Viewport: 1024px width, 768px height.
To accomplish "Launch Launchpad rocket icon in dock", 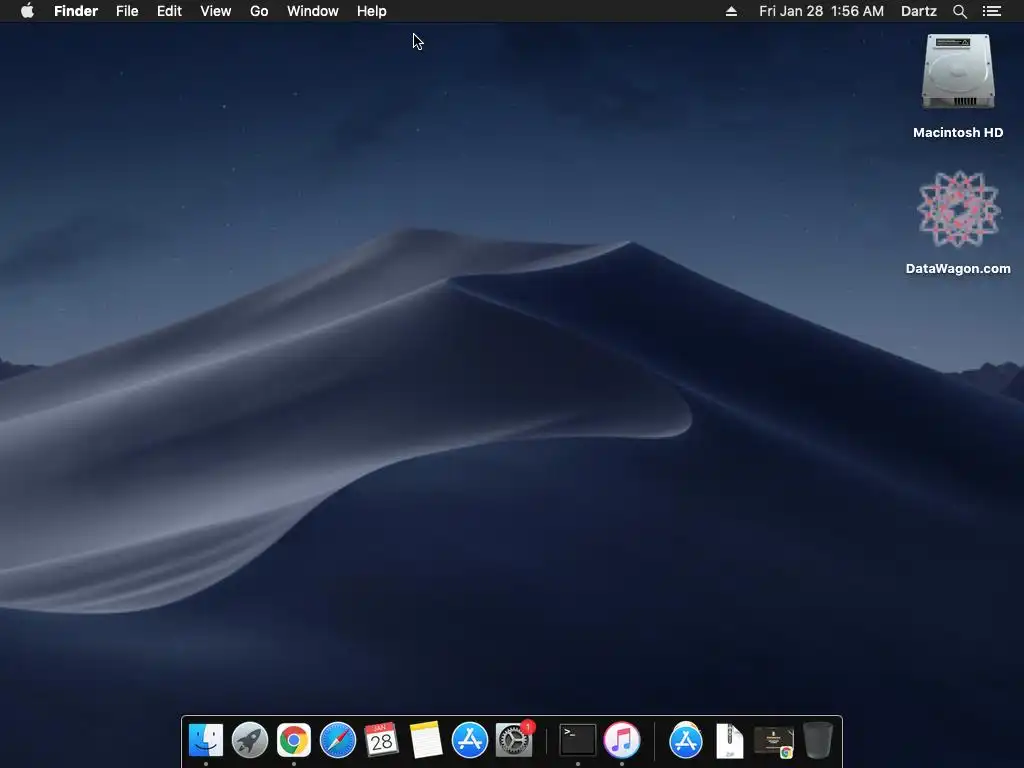I will click(249, 741).
